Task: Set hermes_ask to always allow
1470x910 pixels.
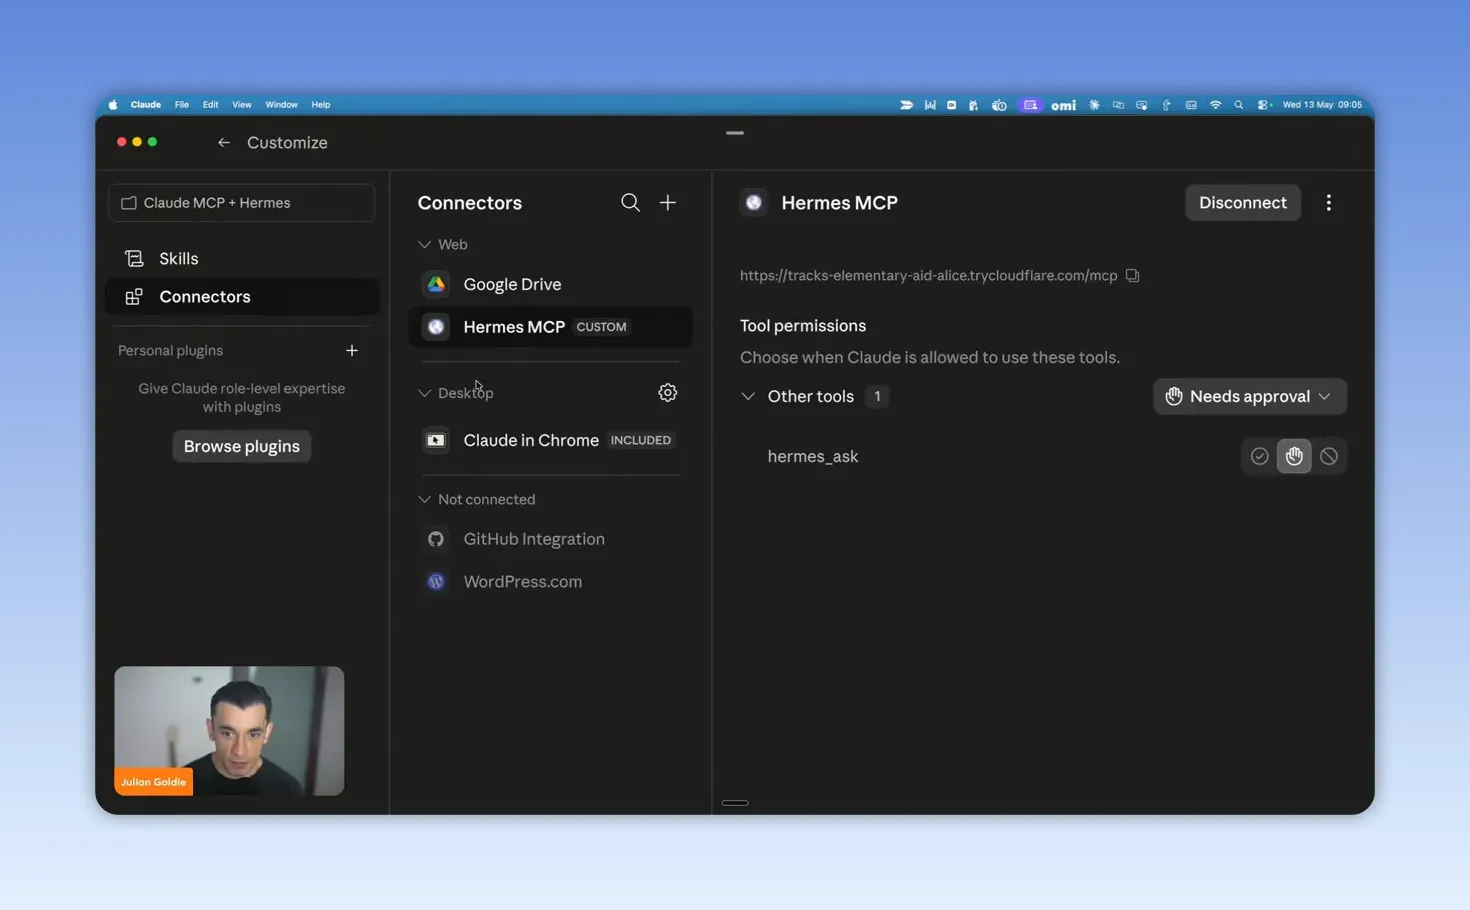Action: click(1259, 456)
